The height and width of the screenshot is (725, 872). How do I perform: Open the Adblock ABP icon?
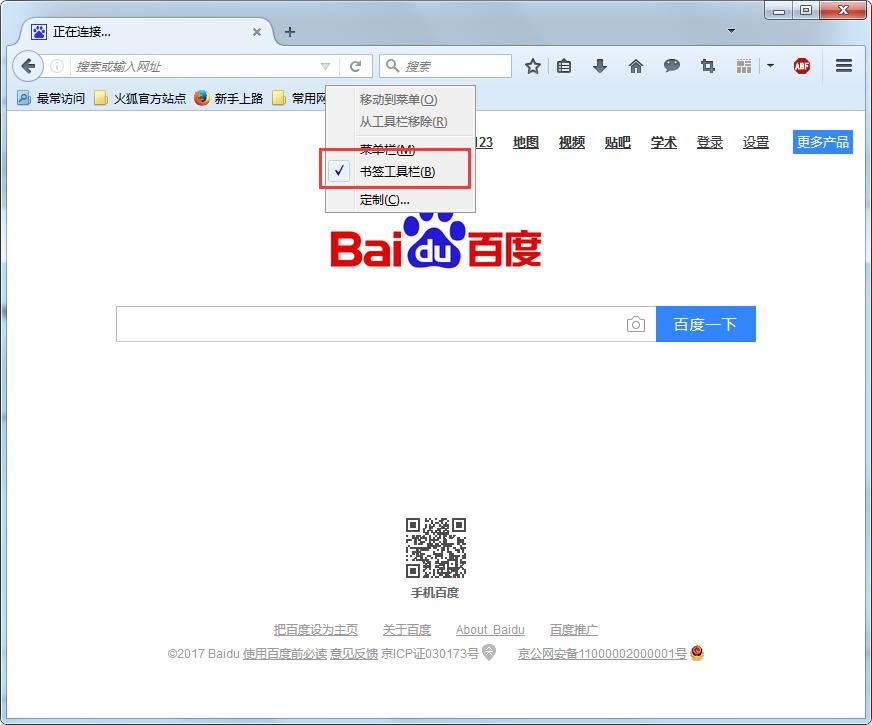coord(801,66)
